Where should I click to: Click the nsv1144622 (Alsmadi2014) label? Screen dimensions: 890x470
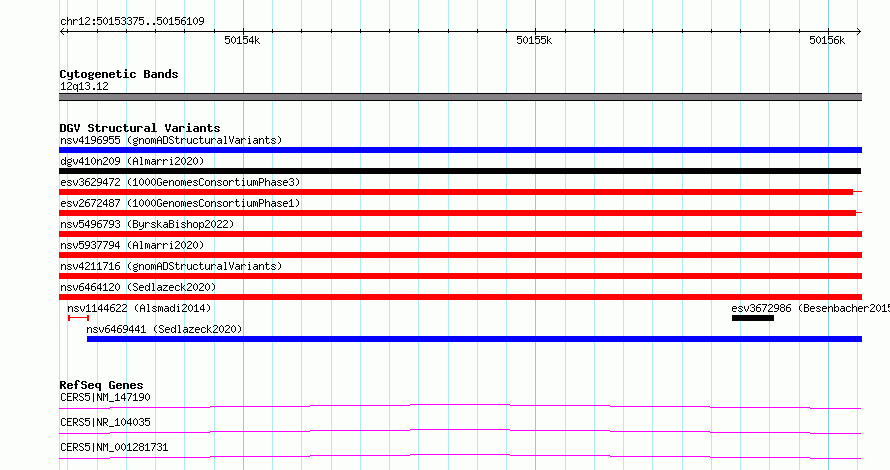coord(139,308)
